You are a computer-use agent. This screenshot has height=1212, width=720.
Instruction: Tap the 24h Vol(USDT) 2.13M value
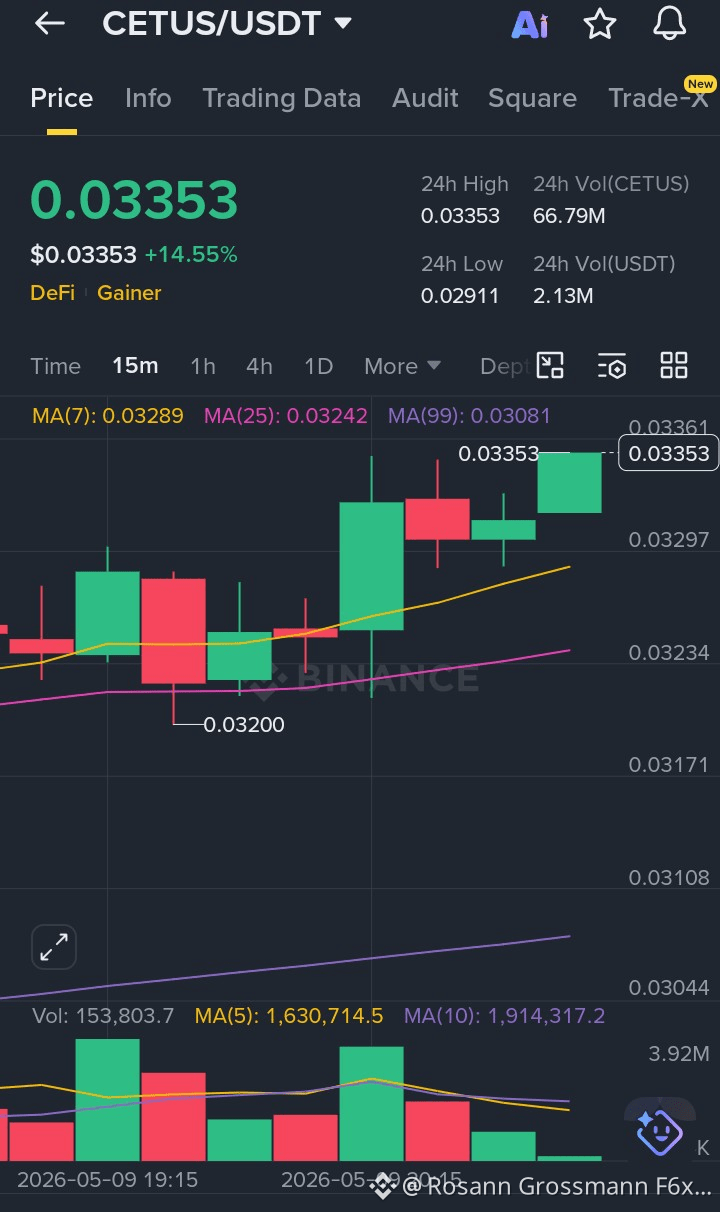point(563,296)
